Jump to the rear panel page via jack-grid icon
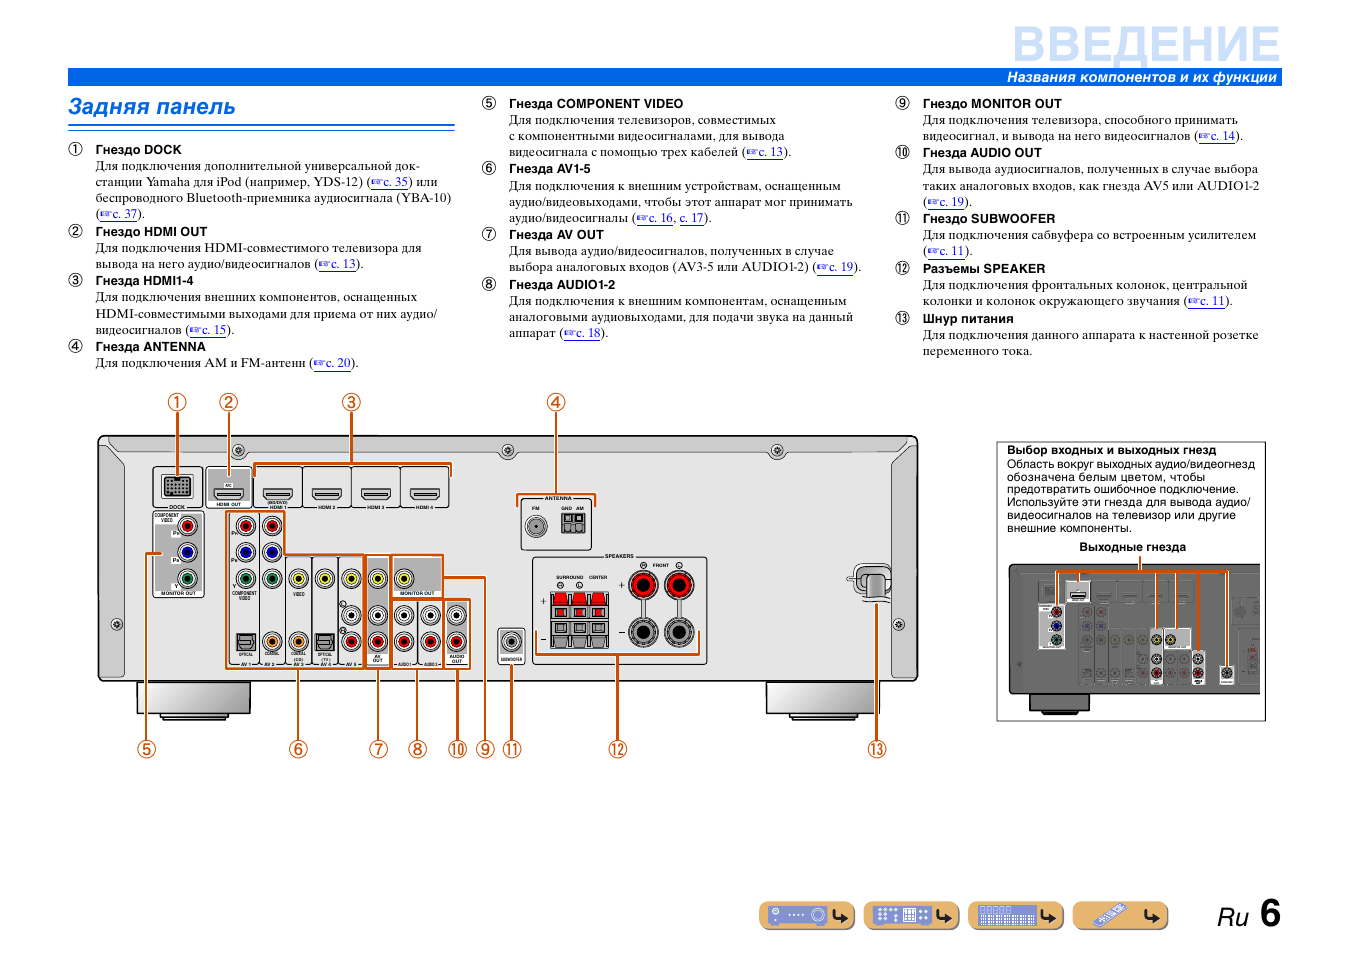 (911, 915)
